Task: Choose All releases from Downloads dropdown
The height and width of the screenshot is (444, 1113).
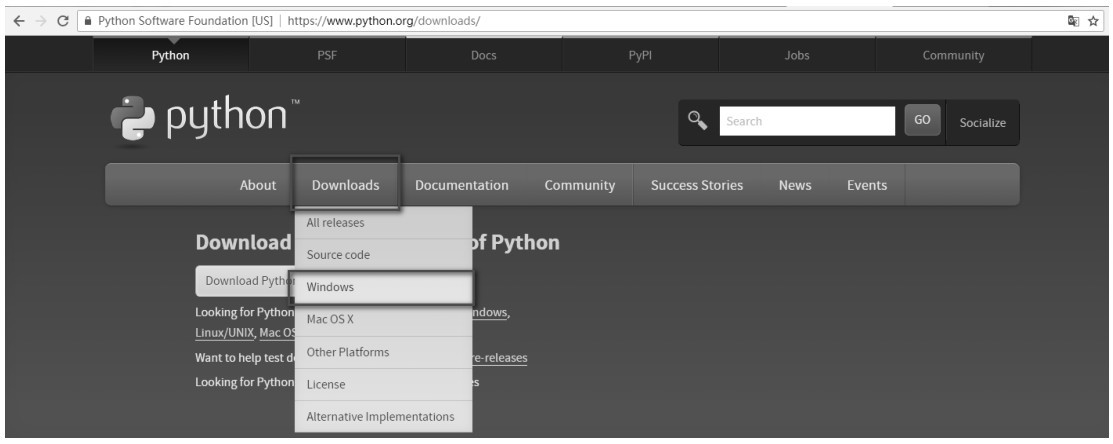Action: (x=383, y=223)
